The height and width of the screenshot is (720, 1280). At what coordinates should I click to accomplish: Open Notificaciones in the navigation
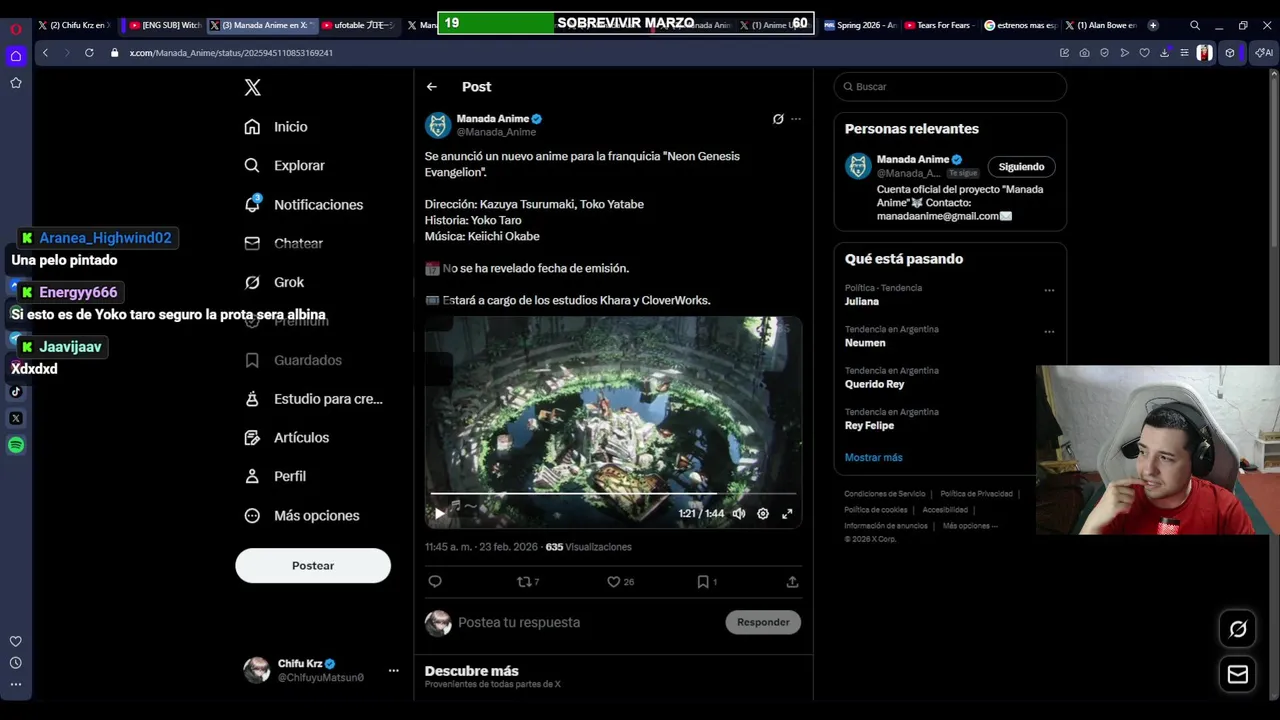pyautogui.click(x=304, y=205)
